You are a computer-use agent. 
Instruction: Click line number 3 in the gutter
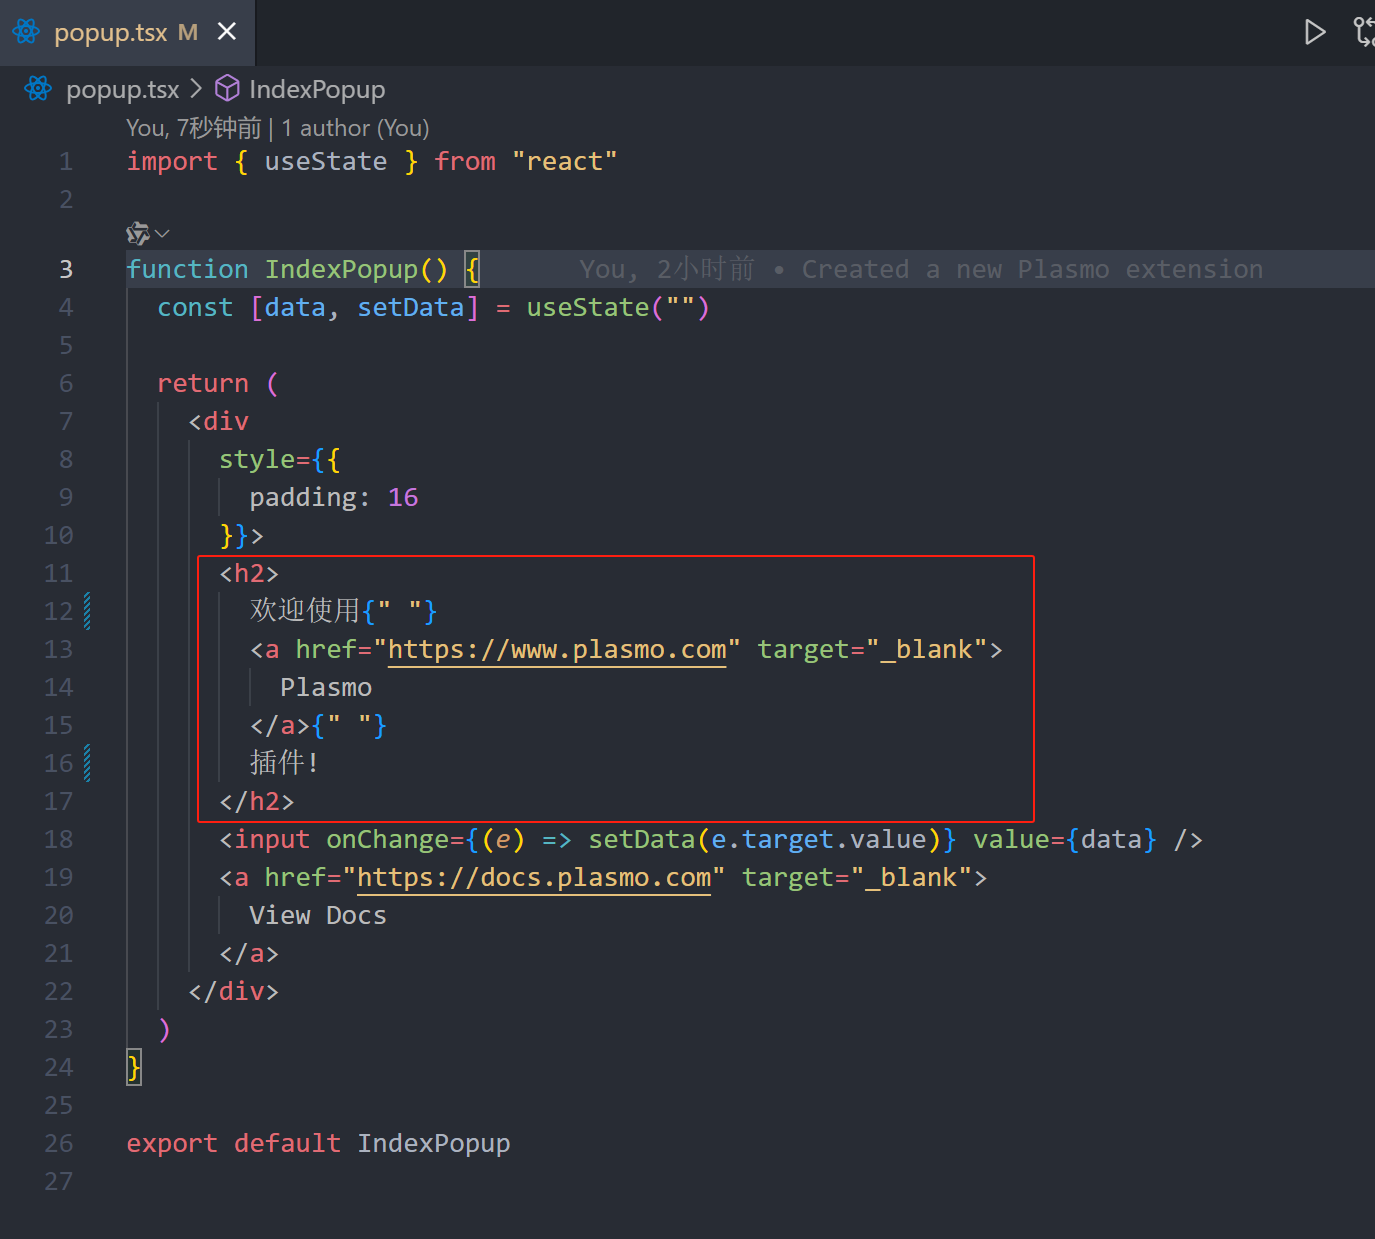pyautogui.click(x=66, y=269)
